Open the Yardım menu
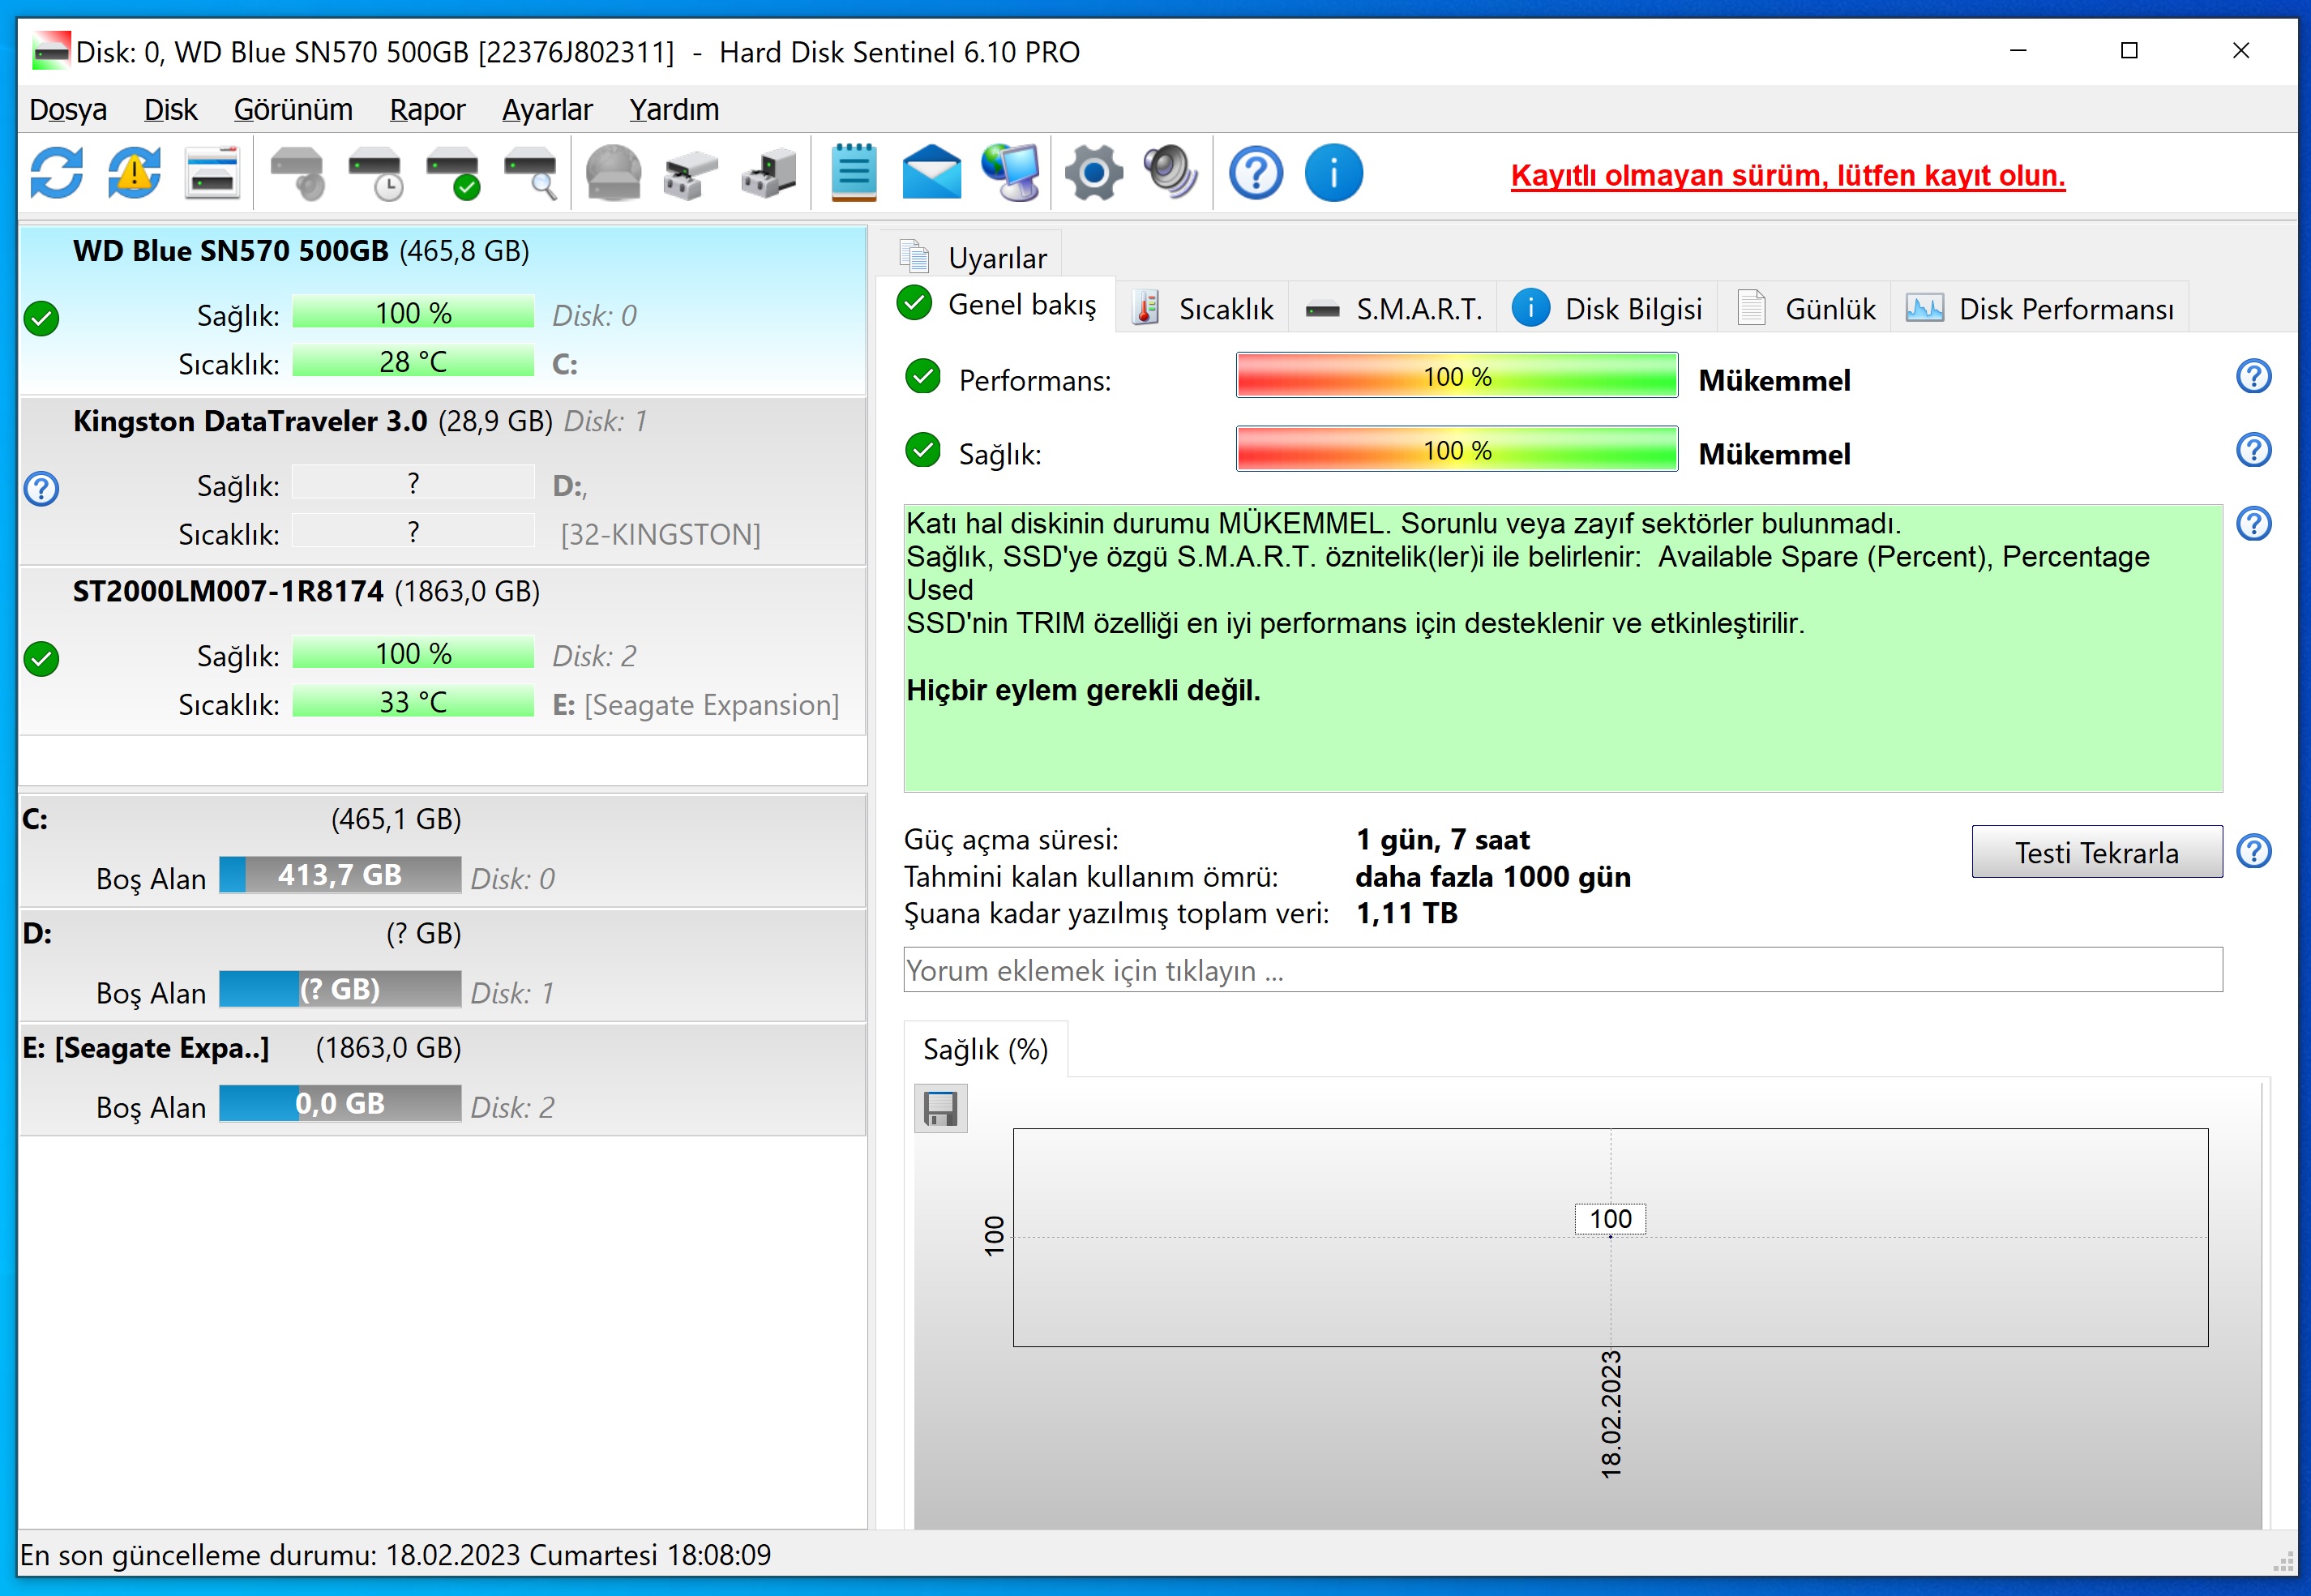The image size is (2311, 1596). (x=674, y=109)
